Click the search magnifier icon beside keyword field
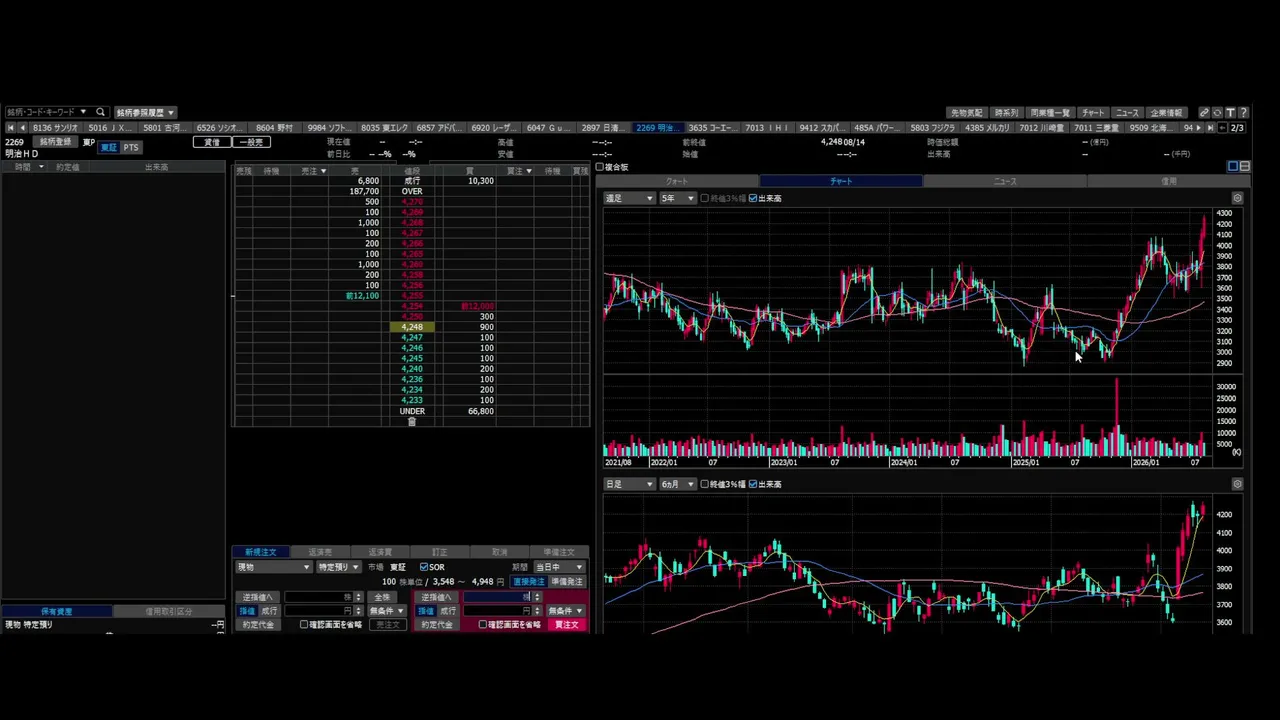This screenshot has height=720, width=1280. click(x=100, y=112)
